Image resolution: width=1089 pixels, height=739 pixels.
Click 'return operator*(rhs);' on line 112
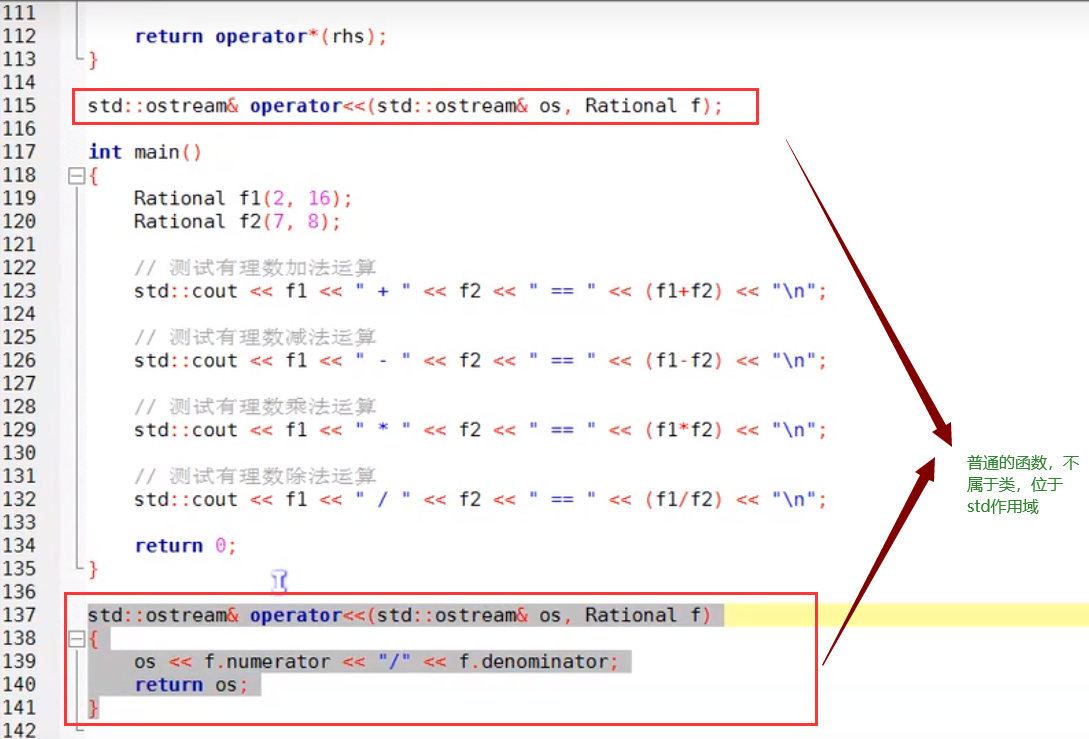pos(260,36)
